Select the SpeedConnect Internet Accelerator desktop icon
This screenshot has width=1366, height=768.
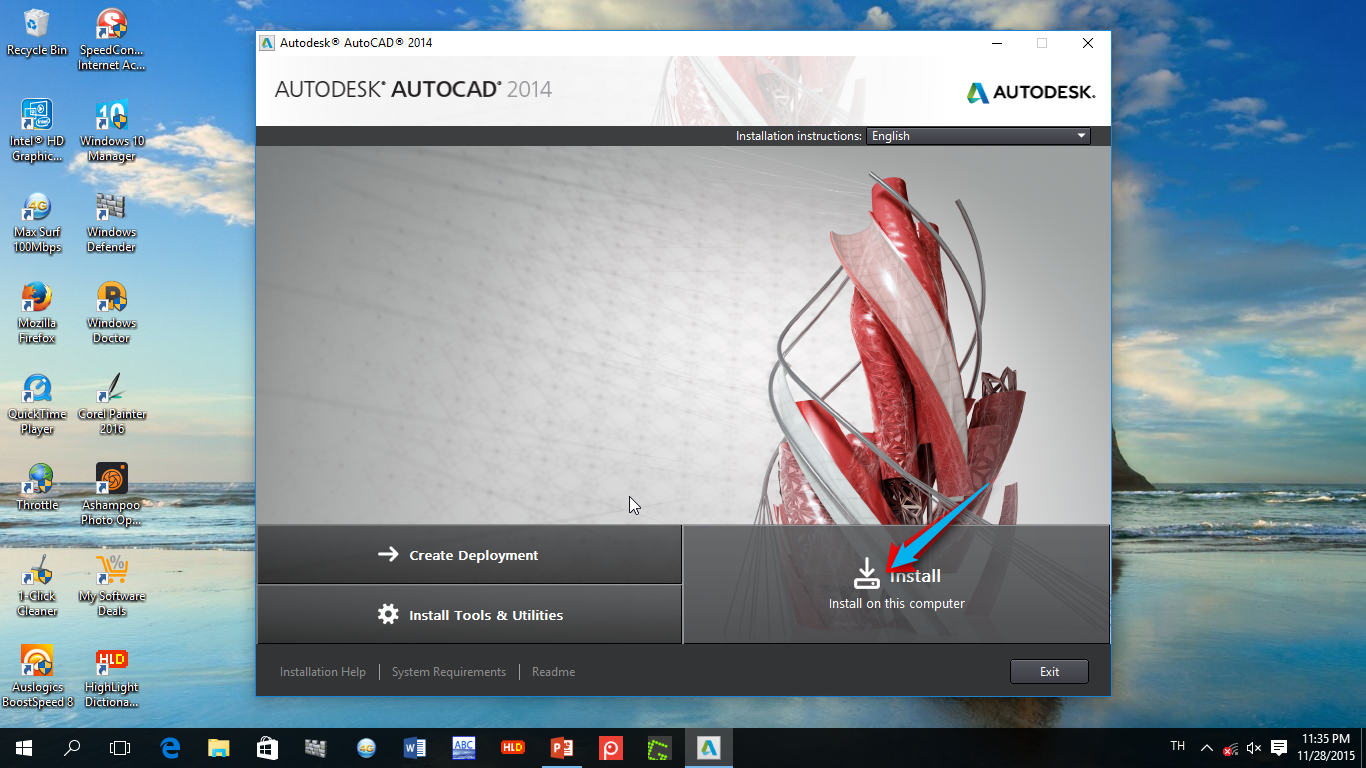click(x=111, y=40)
